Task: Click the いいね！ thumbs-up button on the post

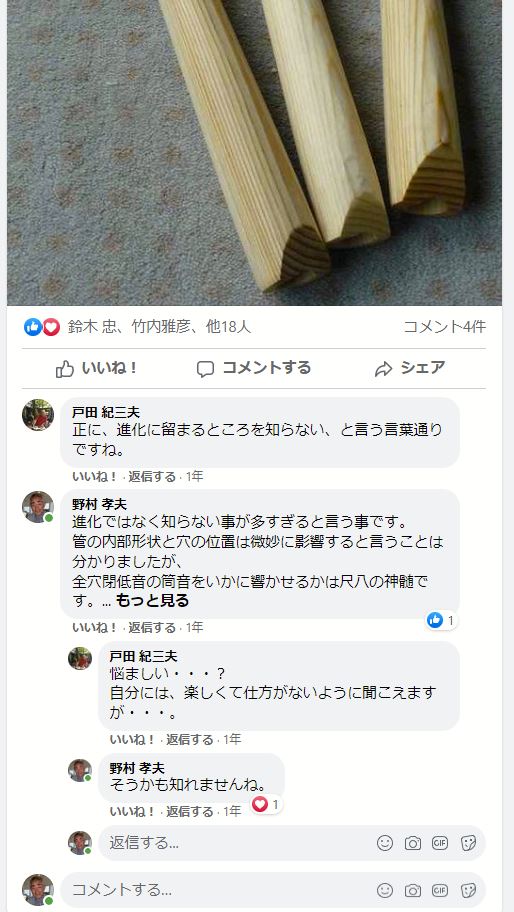Action: point(97,368)
